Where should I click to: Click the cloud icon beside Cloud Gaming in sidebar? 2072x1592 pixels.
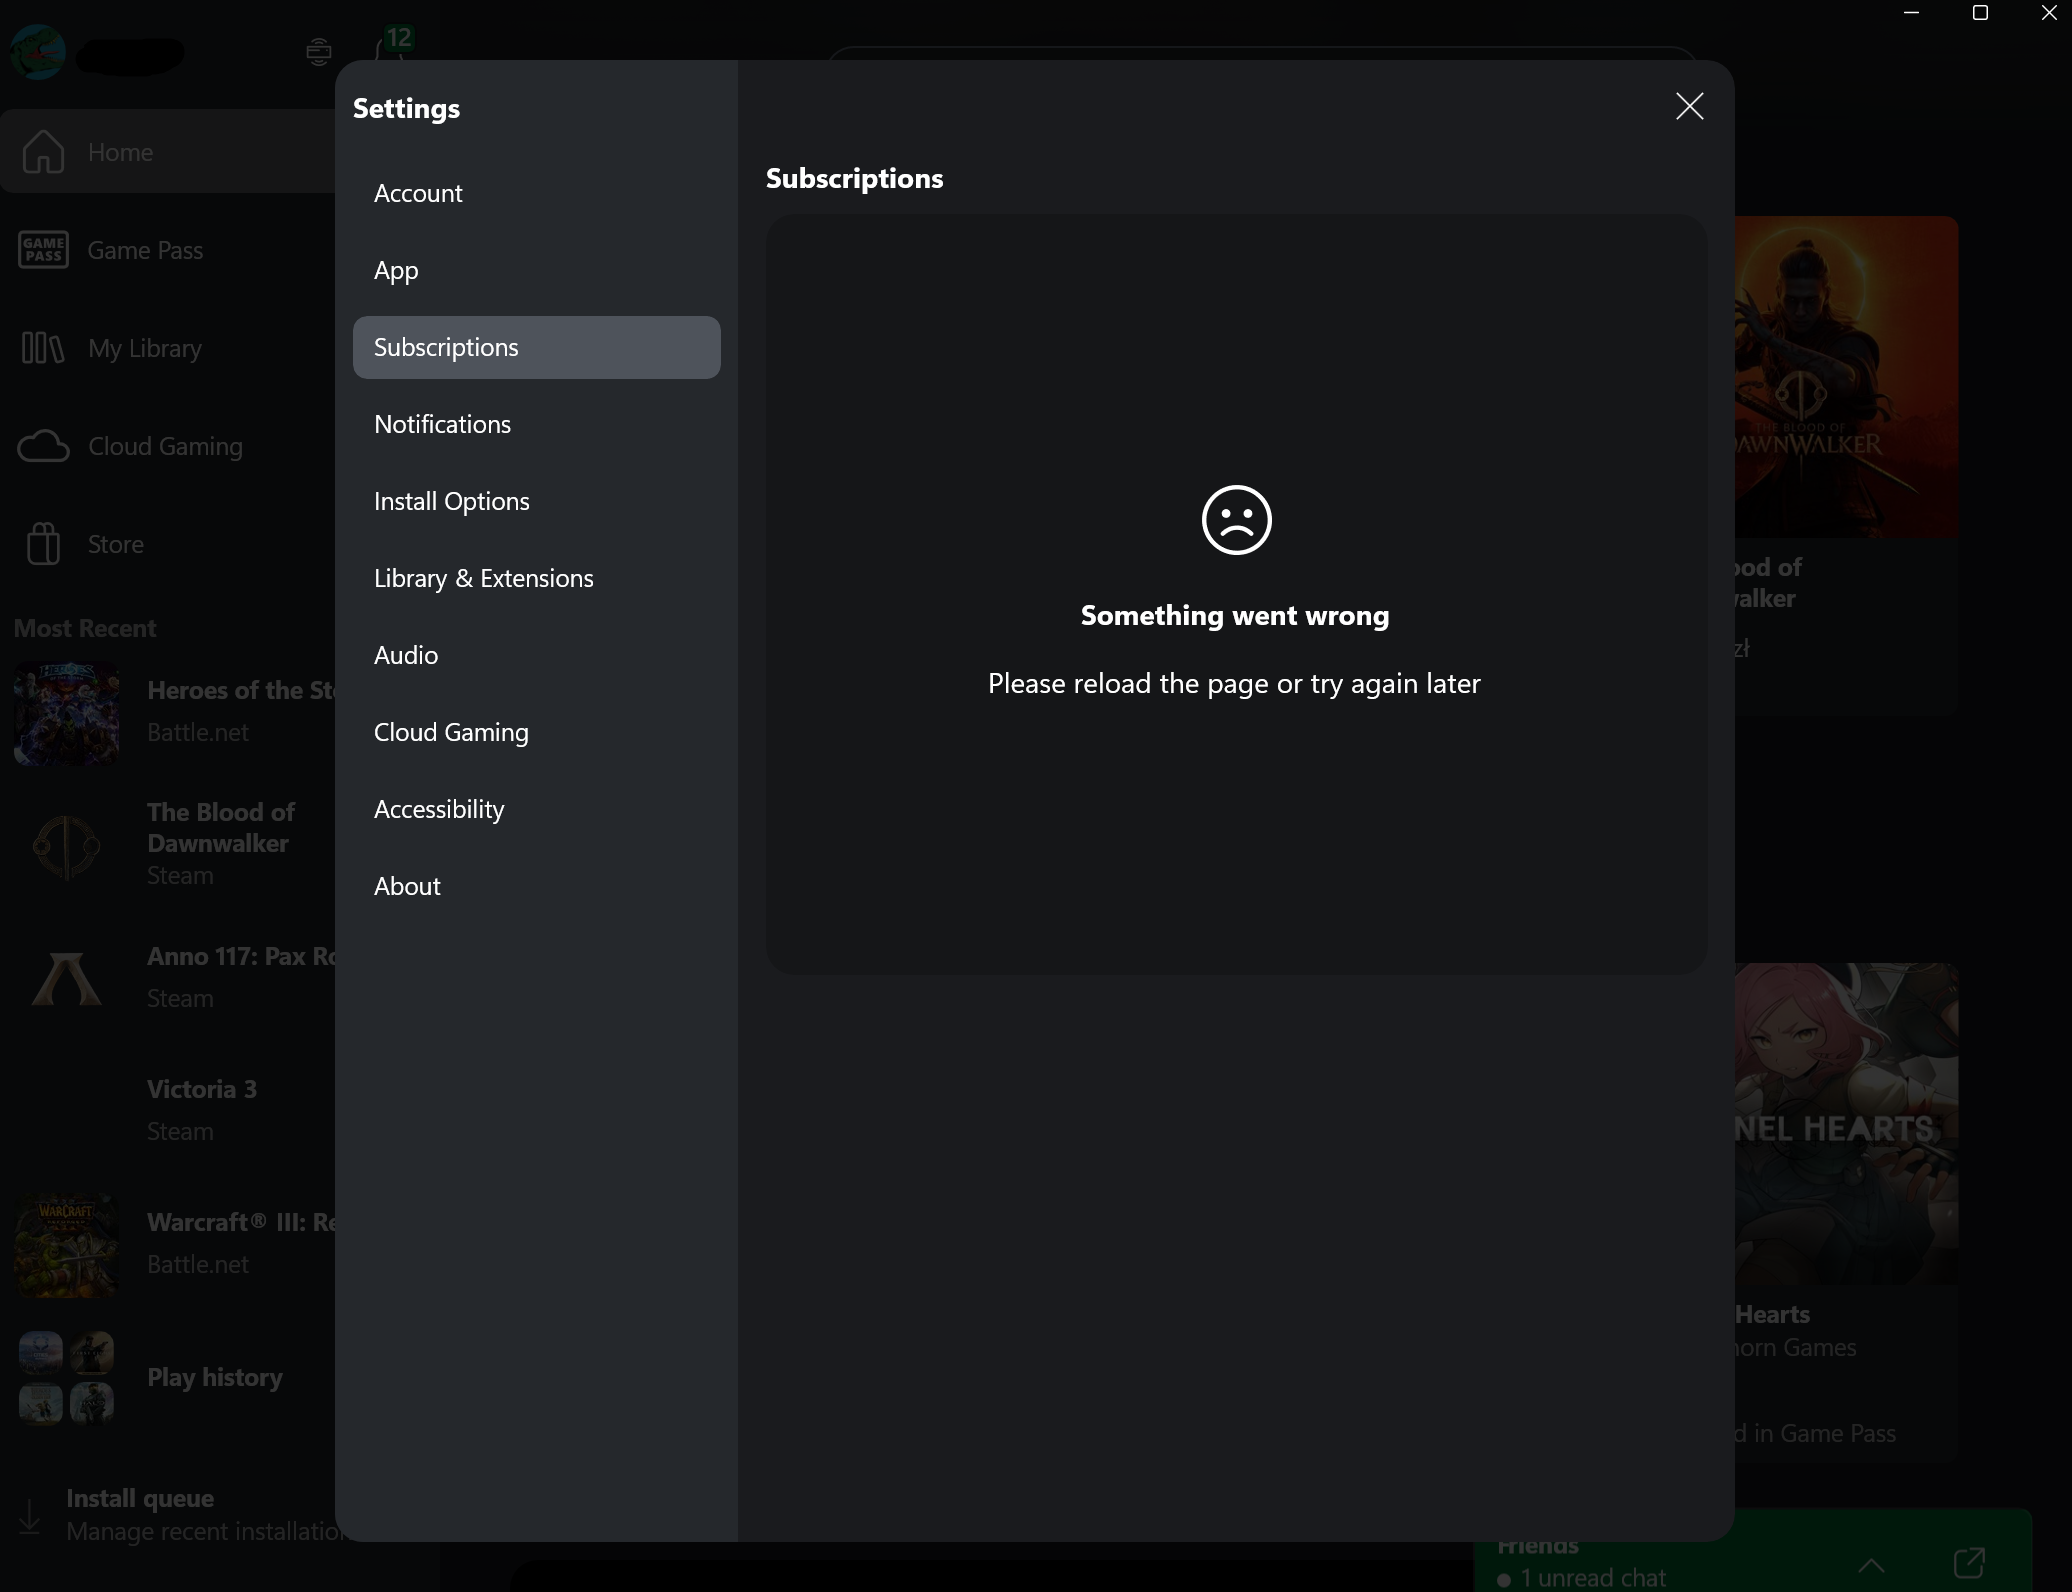coord(43,446)
